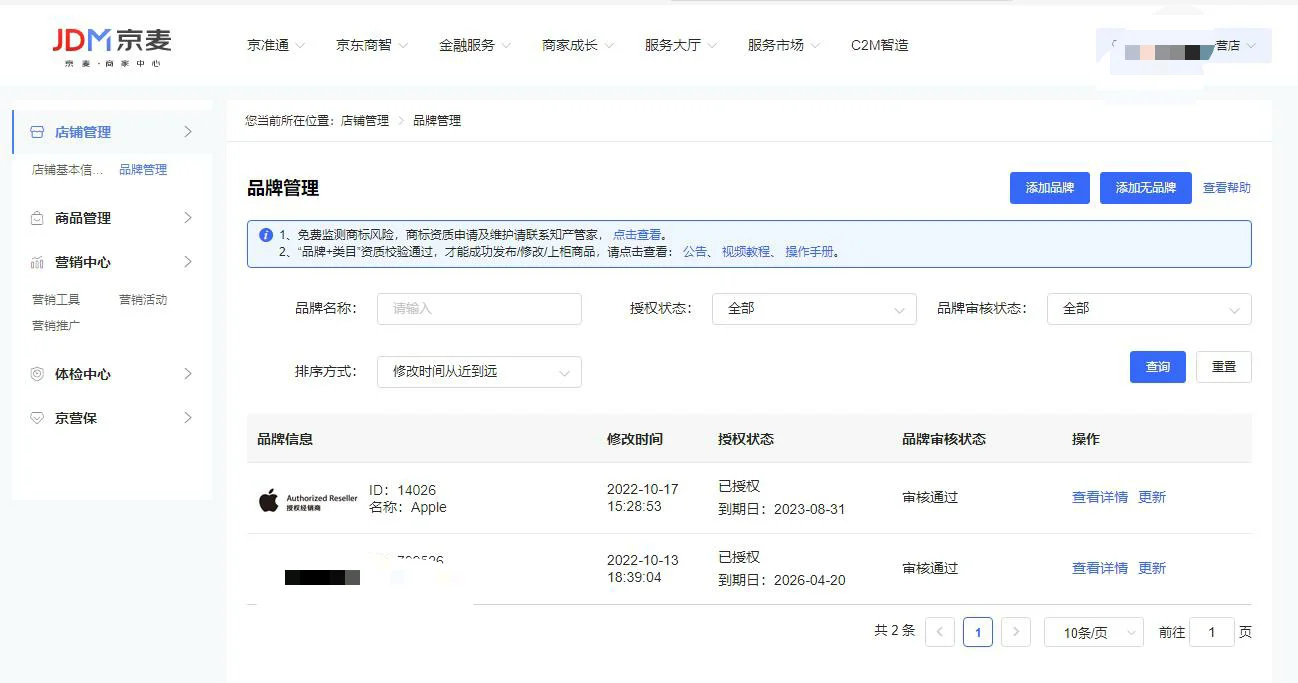The height and width of the screenshot is (683, 1298).
Task: Click the 查询 search button
Action: click(1157, 367)
